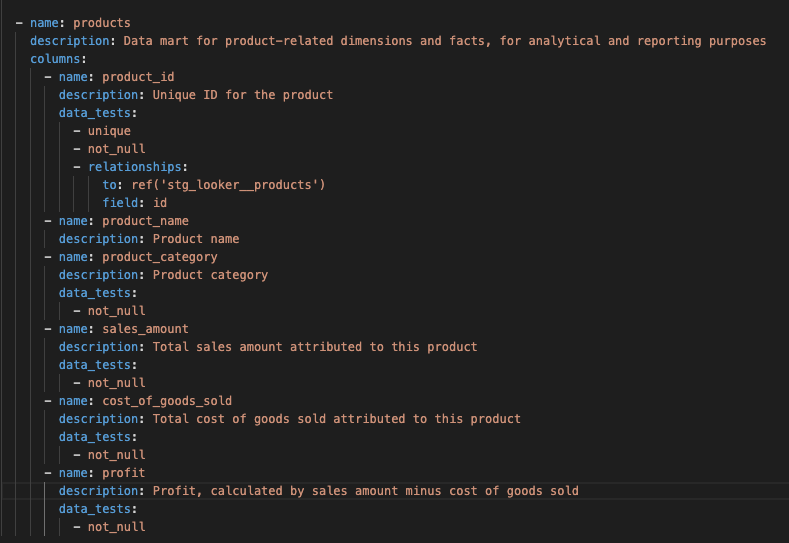Click 'Unique ID for the product' description
This screenshot has height=543, width=789.
click(x=243, y=95)
